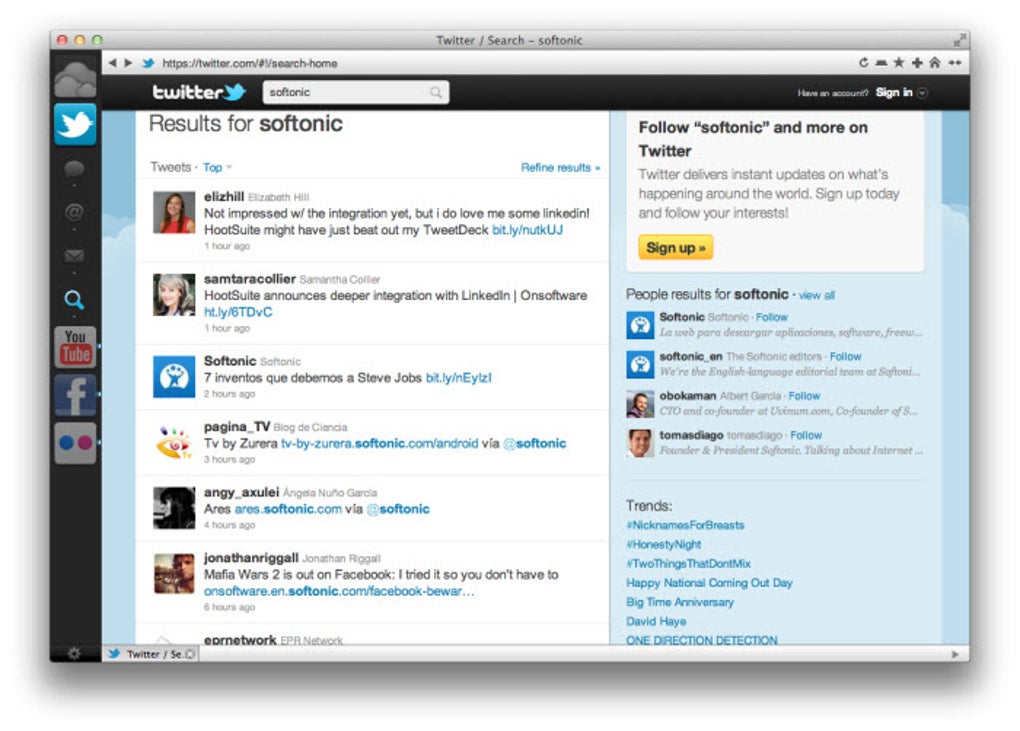This screenshot has height=731, width=1020.
Task: Click the home toolbar icon
Action: 935,62
